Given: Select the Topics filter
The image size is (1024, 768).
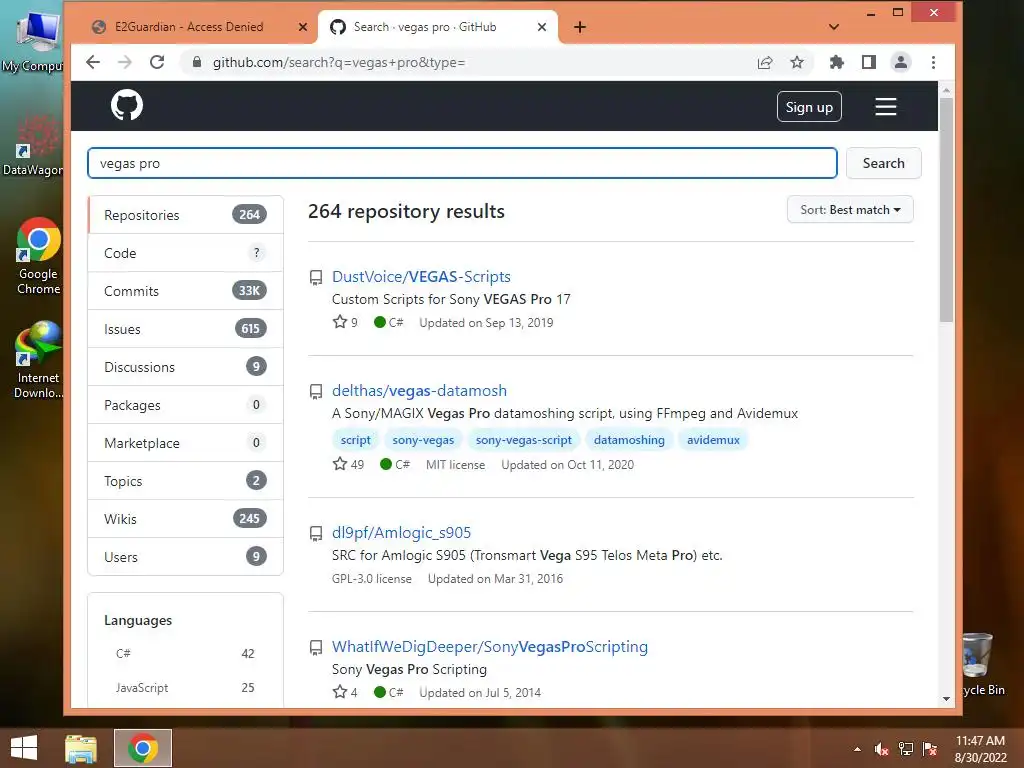Looking at the screenshot, I should [185, 481].
